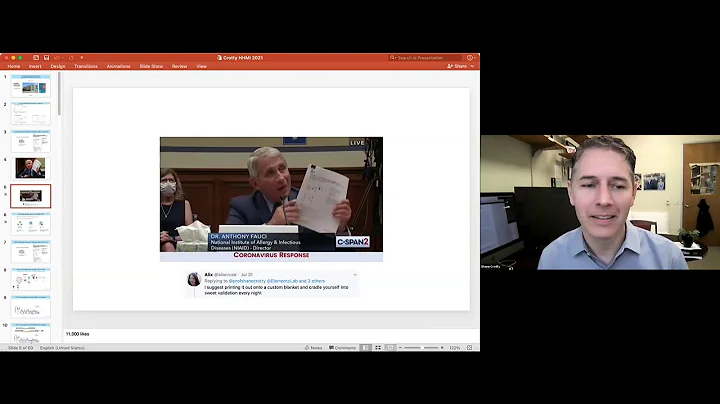Screen dimensions: 720x404
Task: Click the English (United States) language indicator
Action: tap(62, 348)
